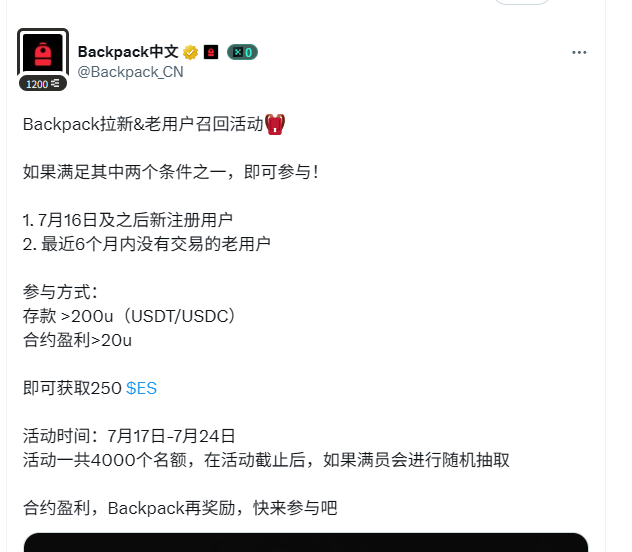The width and height of the screenshot is (632, 552).
Task: Open the Backpack中文 profile avatar
Action: point(43,52)
